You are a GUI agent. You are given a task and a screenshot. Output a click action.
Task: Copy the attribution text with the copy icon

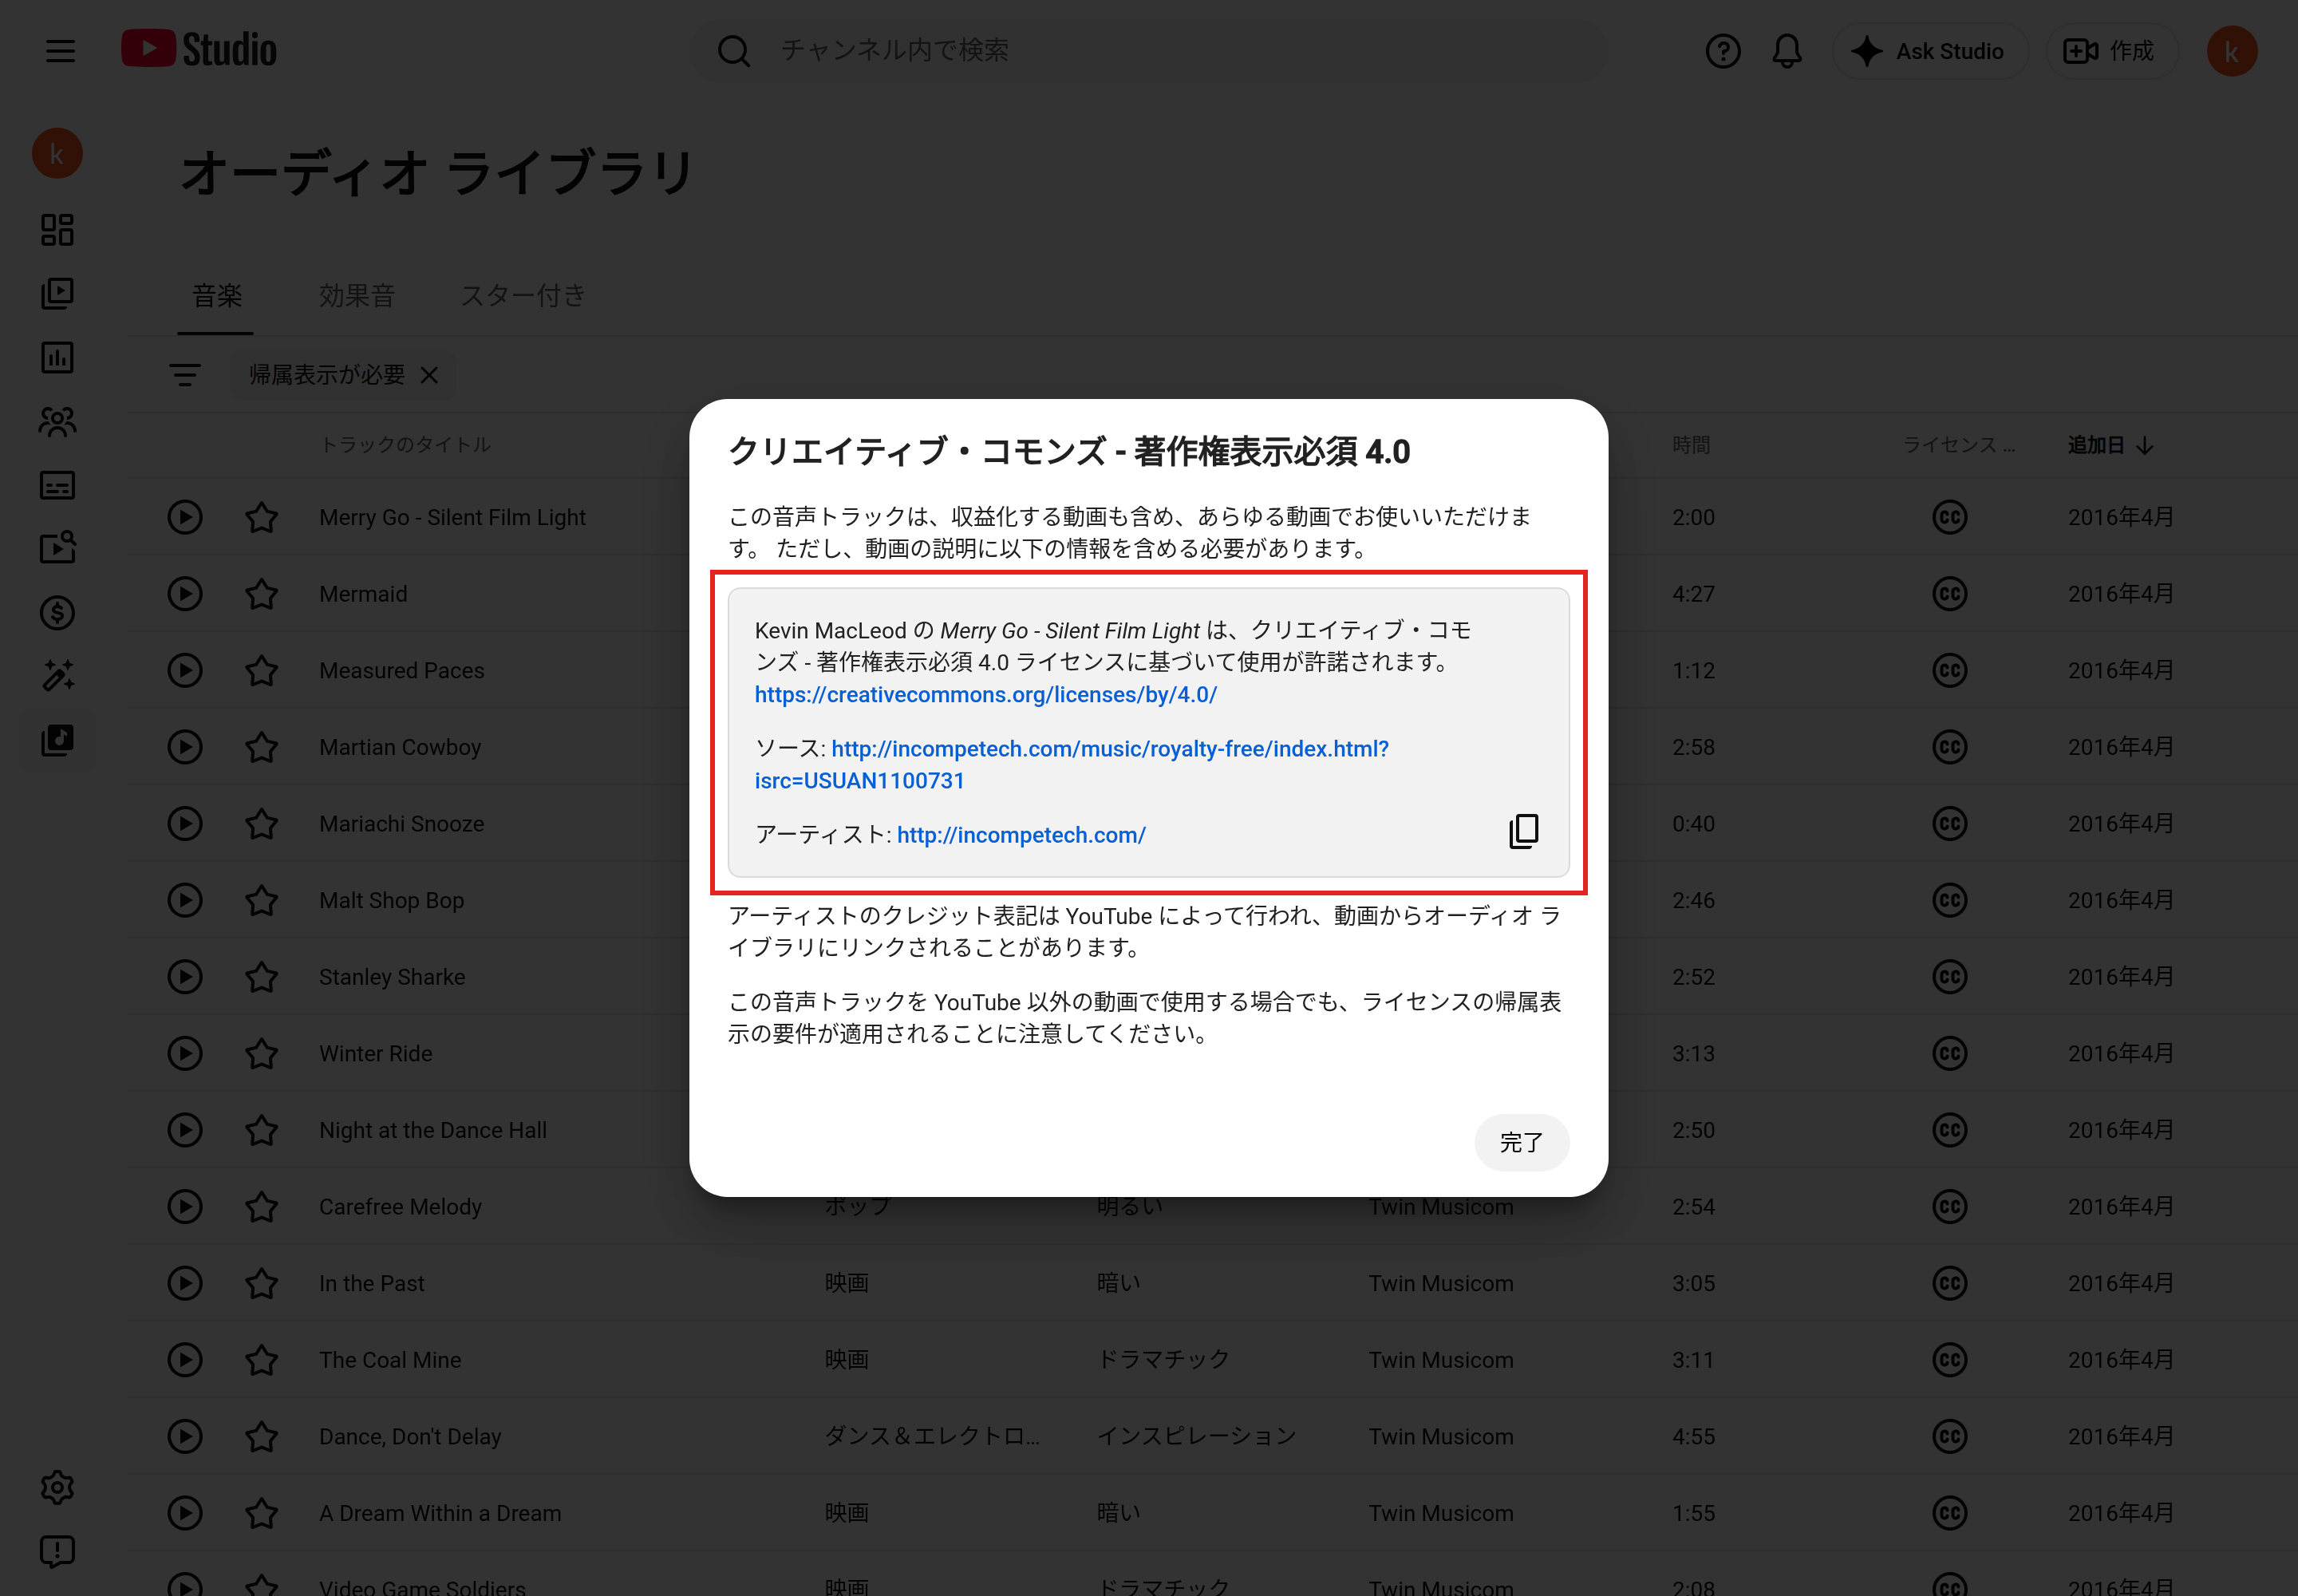[x=1523, y=831]
